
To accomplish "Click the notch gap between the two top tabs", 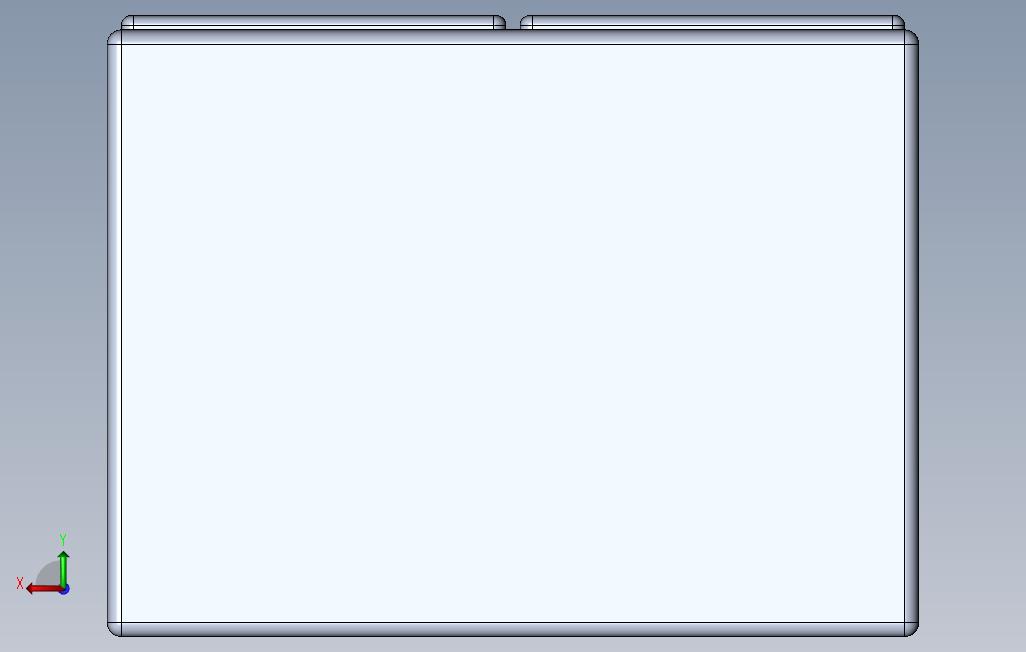I will click(x=513, y=24).
